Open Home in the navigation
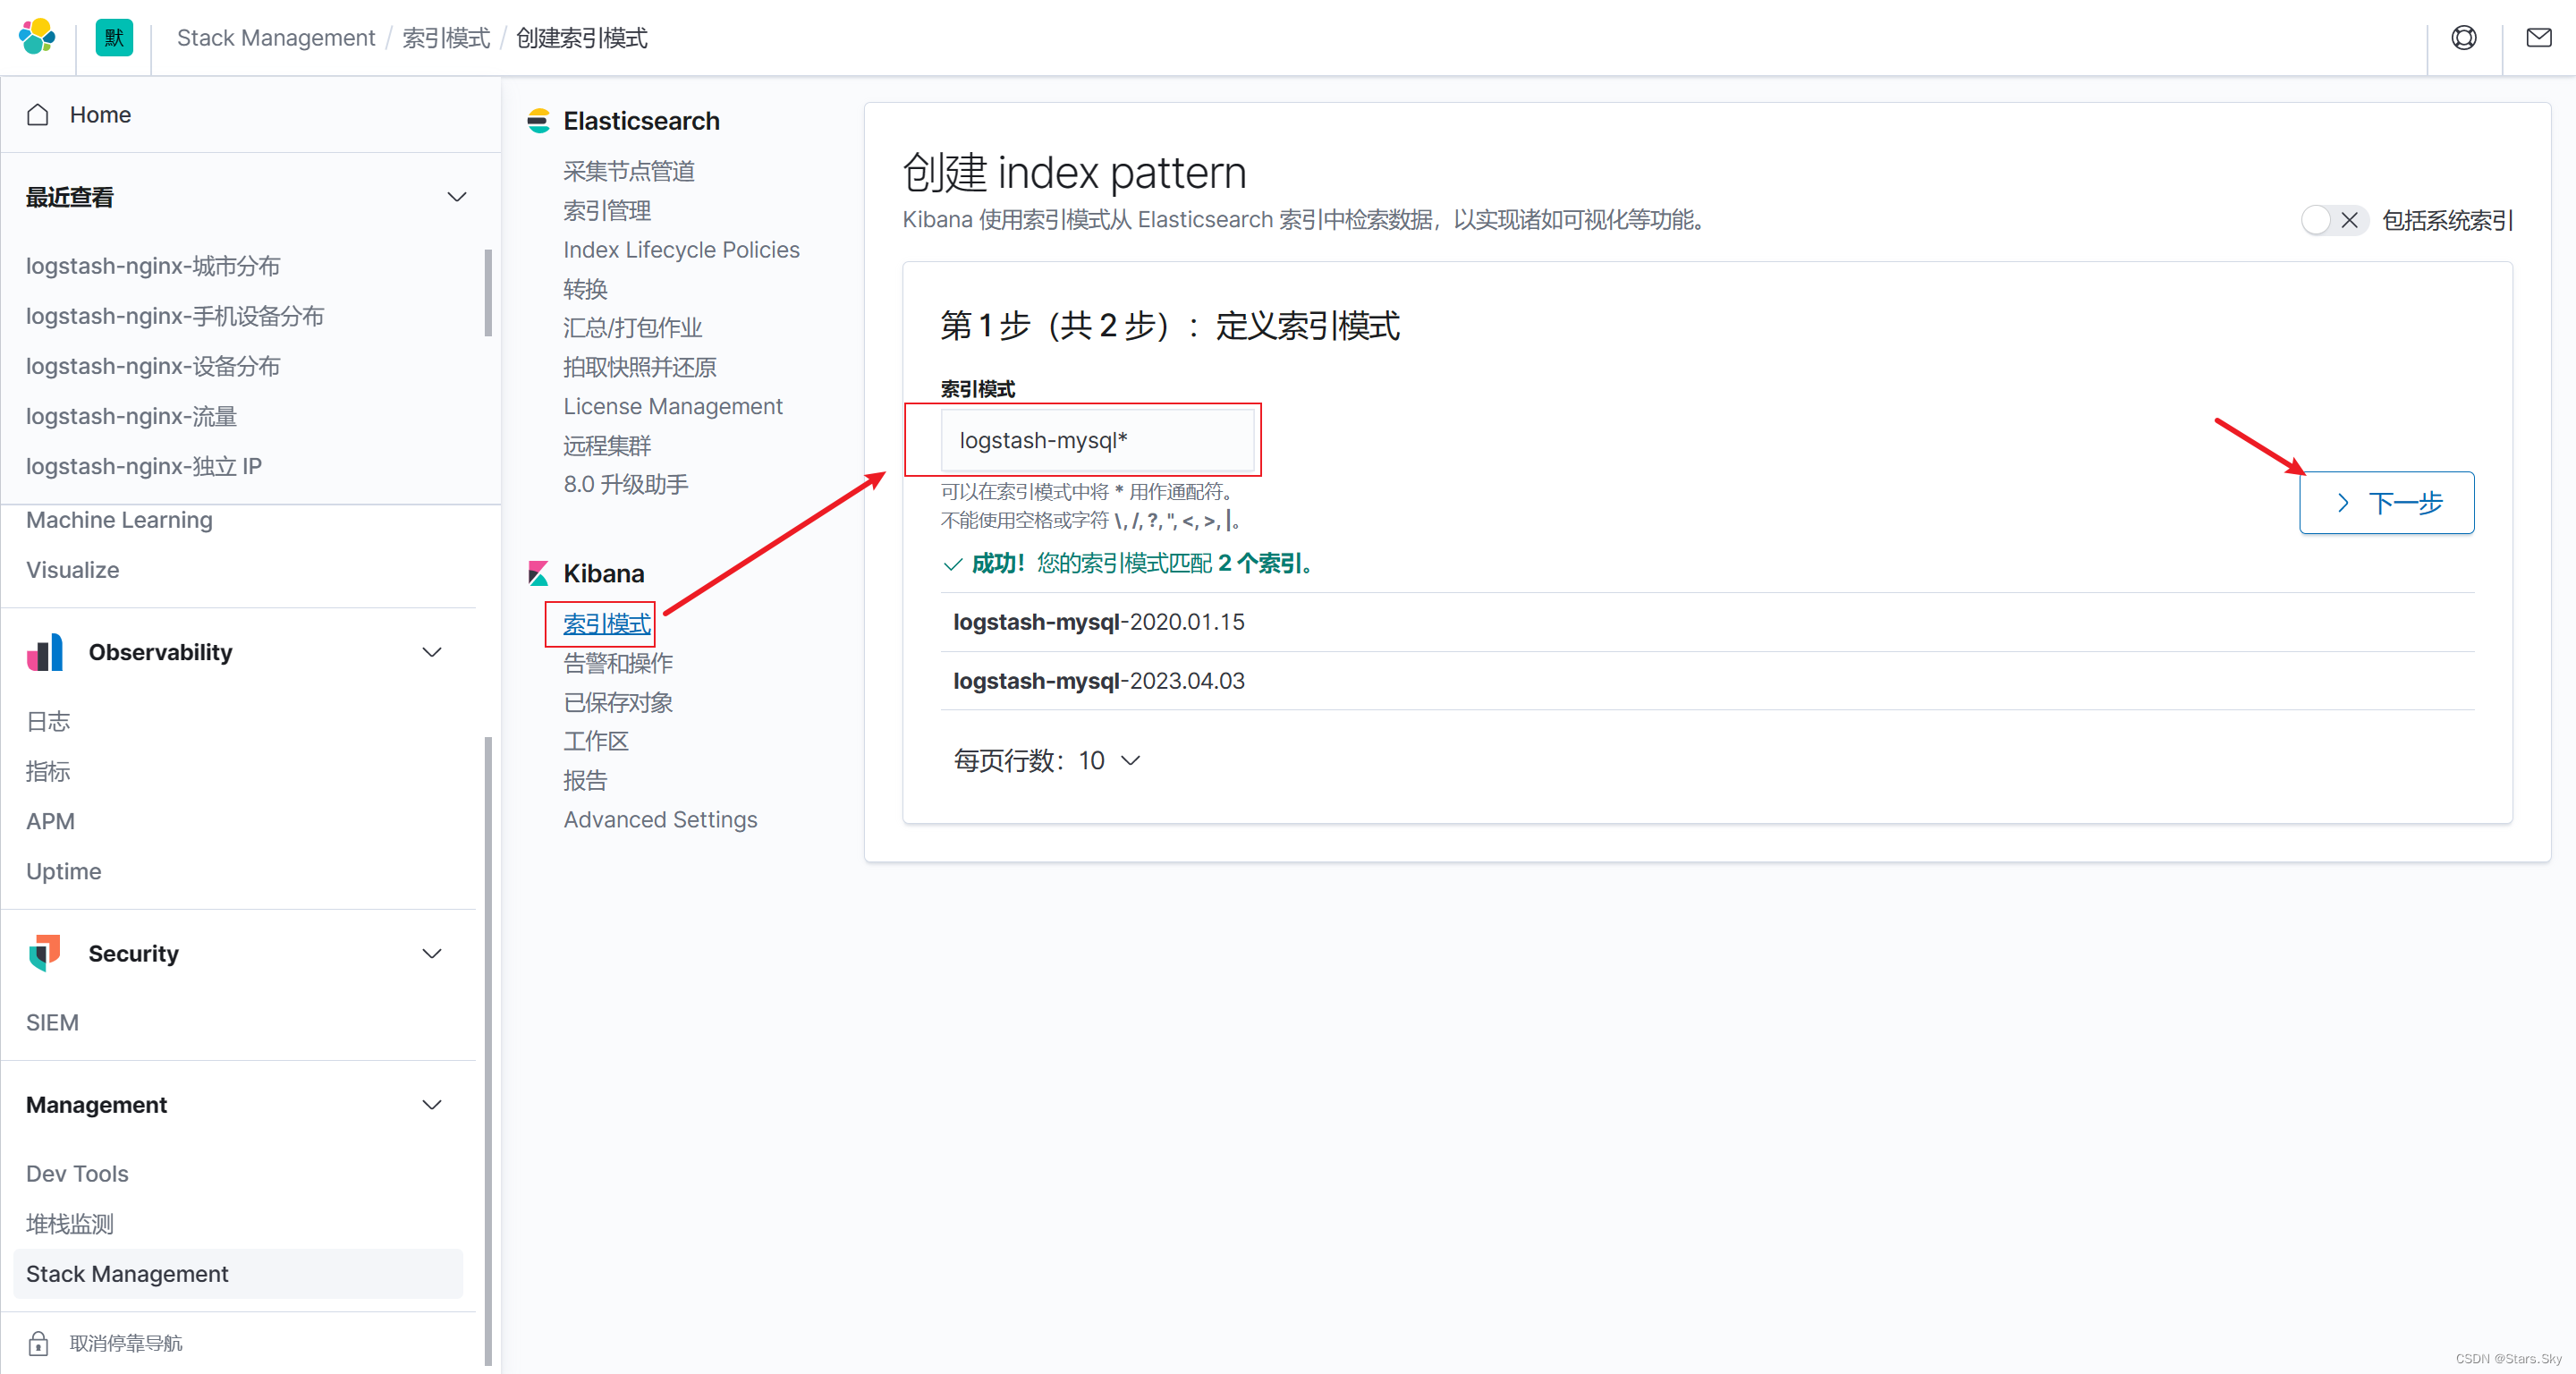This screenshot has height=1374, width=2576. point(100,114)
